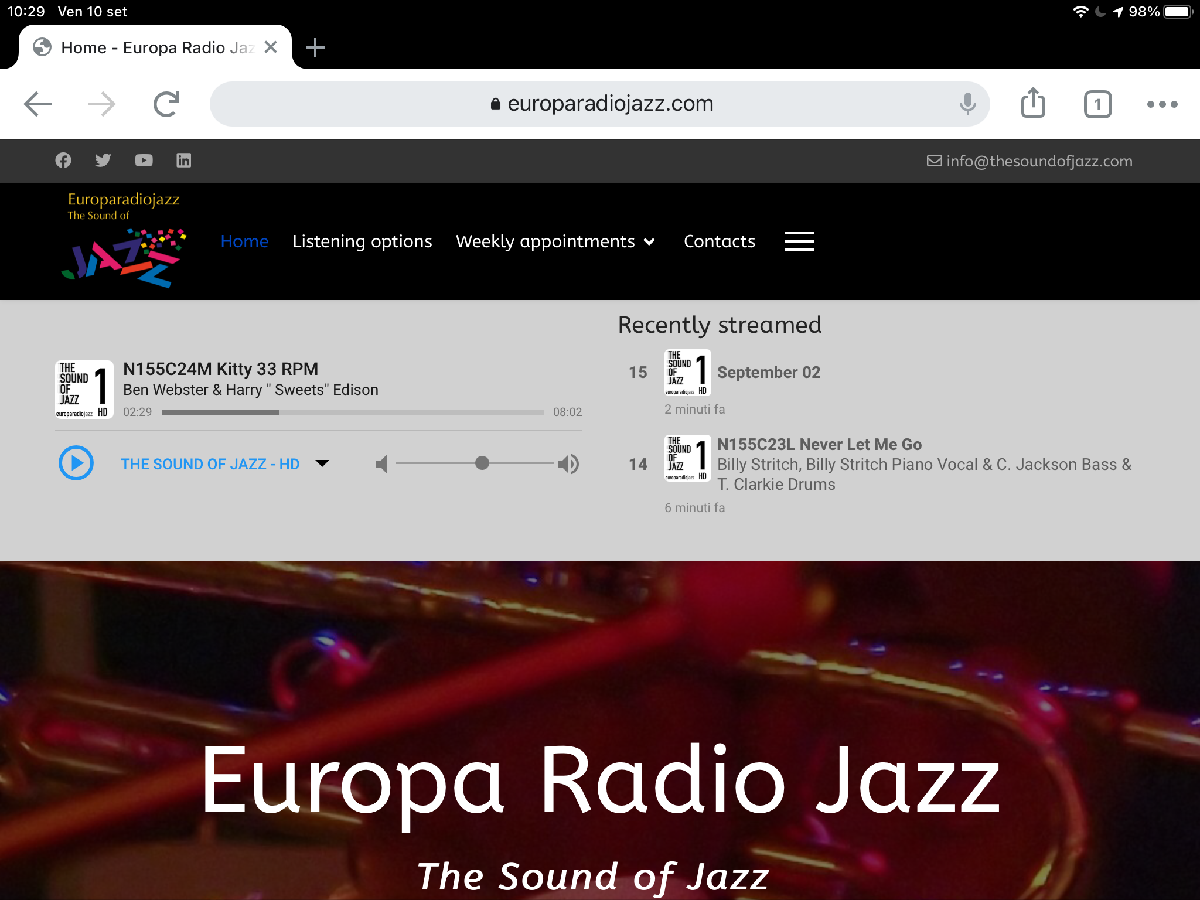
Task: Open the hamburger menu icon
Action: point(799,241)
